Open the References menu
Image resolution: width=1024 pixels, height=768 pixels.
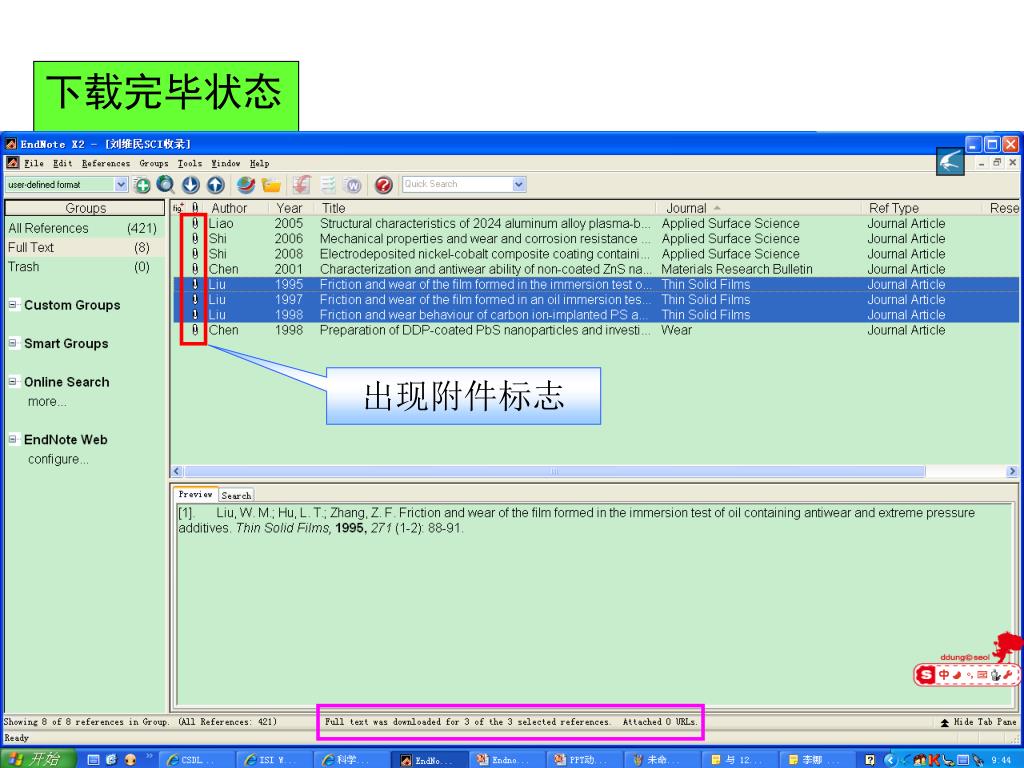point(106,163)
